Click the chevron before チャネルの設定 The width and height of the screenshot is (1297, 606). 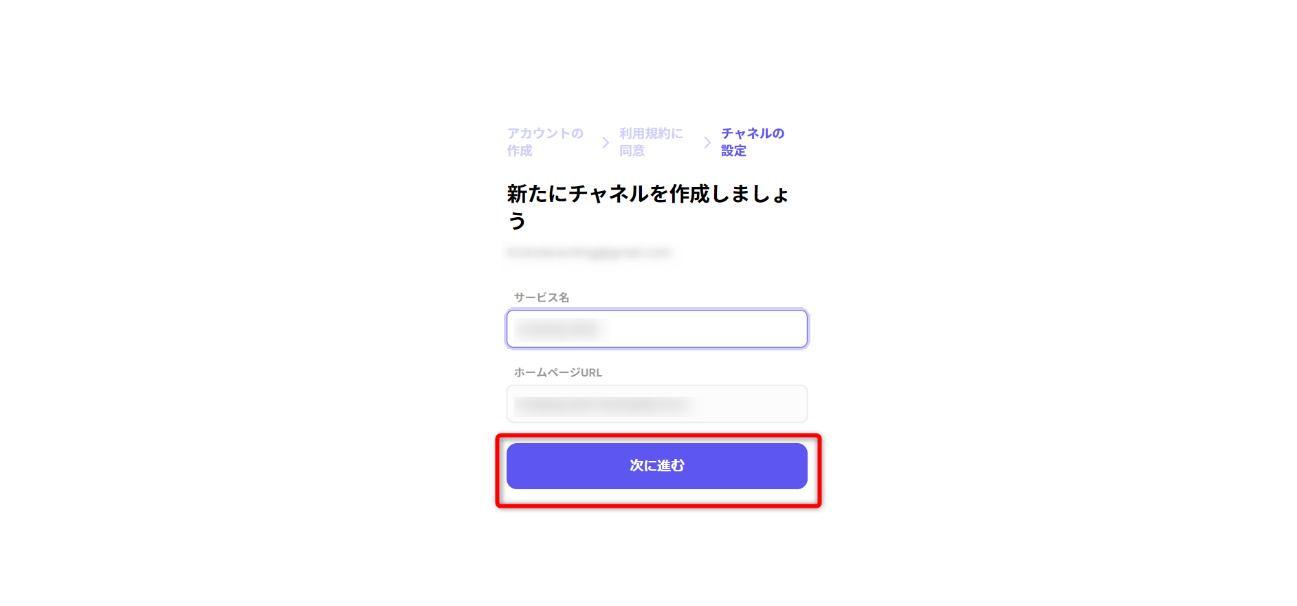pyautogui.click(x=707, y=143)
